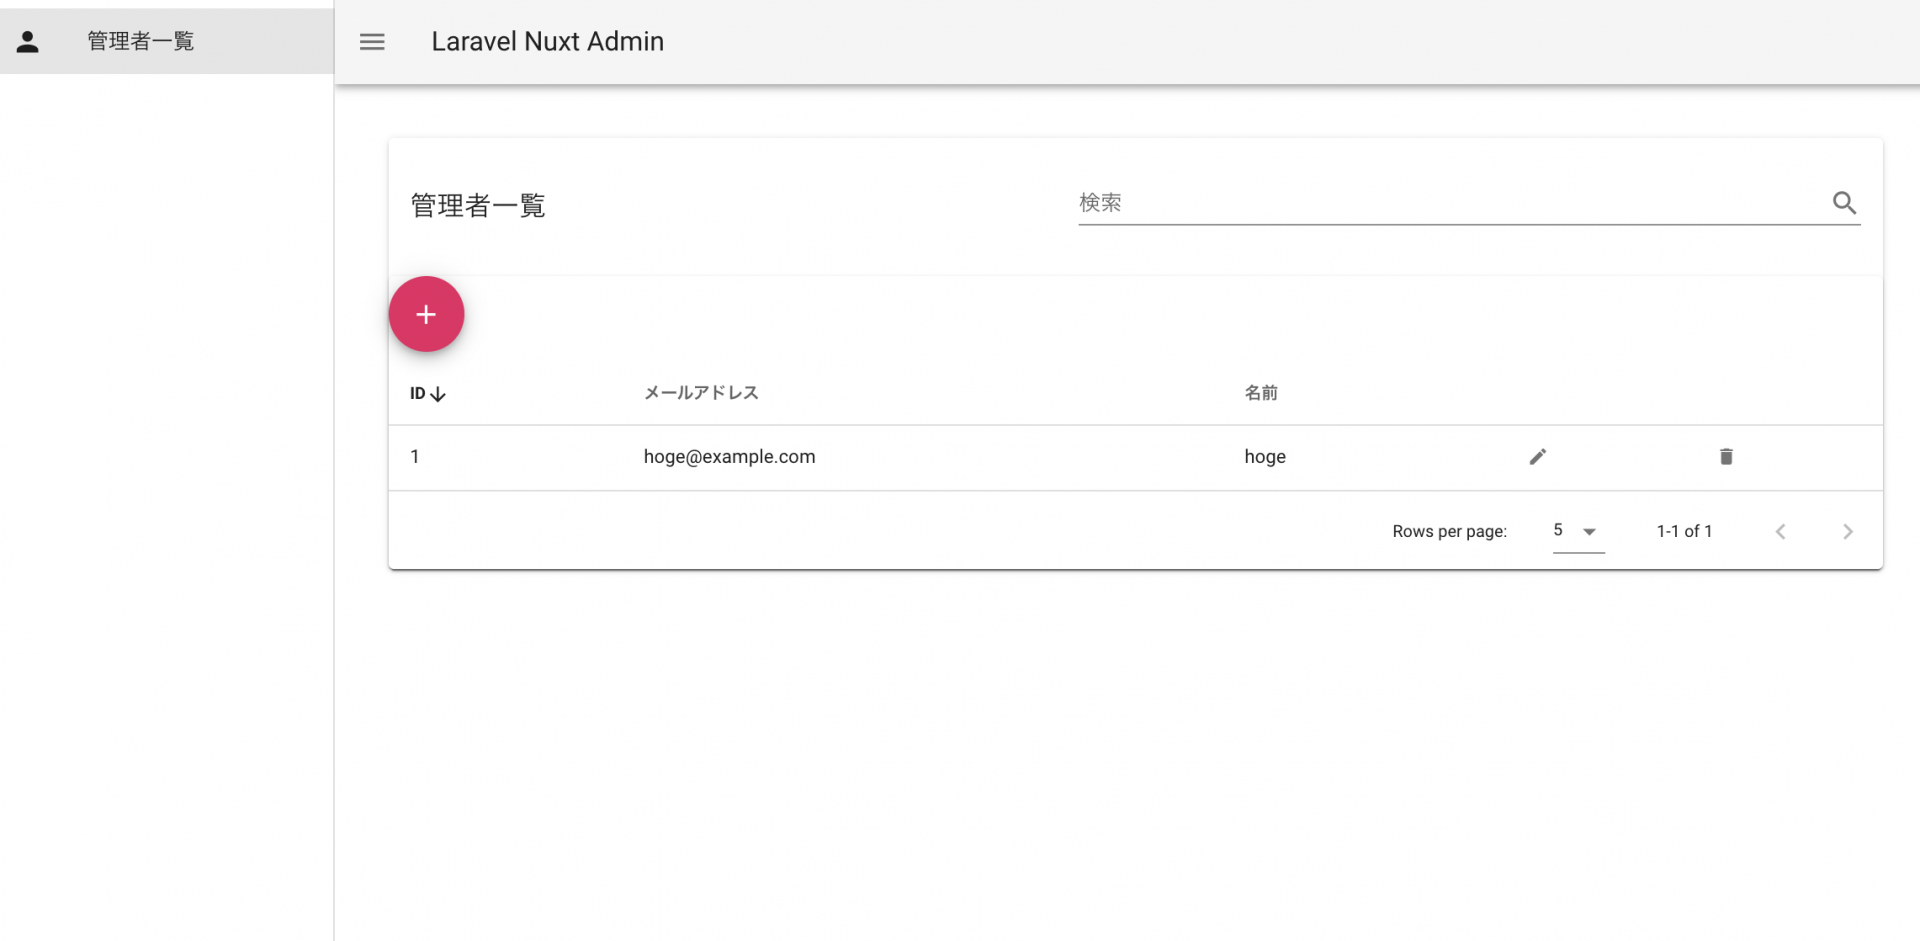Click the magnifier search icon

(x=1844, y=203)
